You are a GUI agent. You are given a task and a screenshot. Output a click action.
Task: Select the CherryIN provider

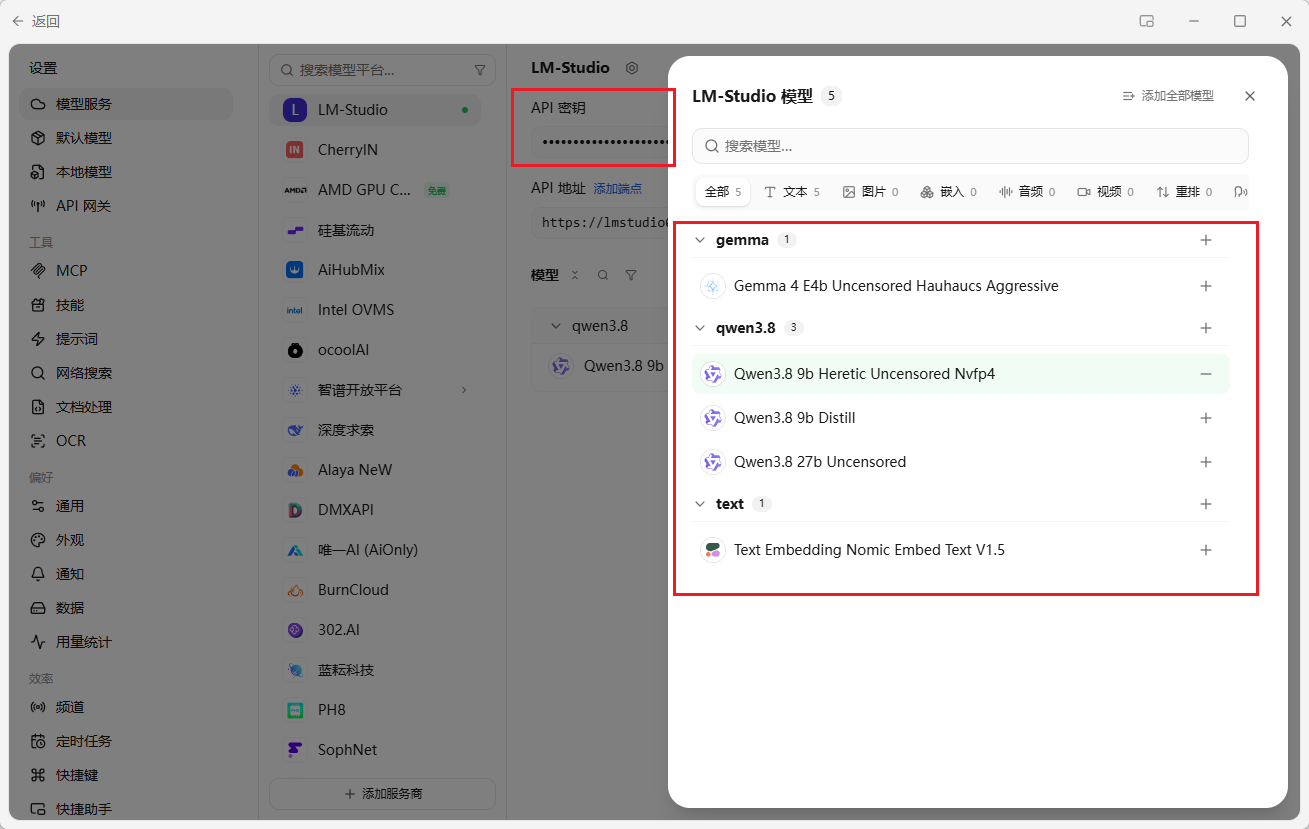click(375, 150)
